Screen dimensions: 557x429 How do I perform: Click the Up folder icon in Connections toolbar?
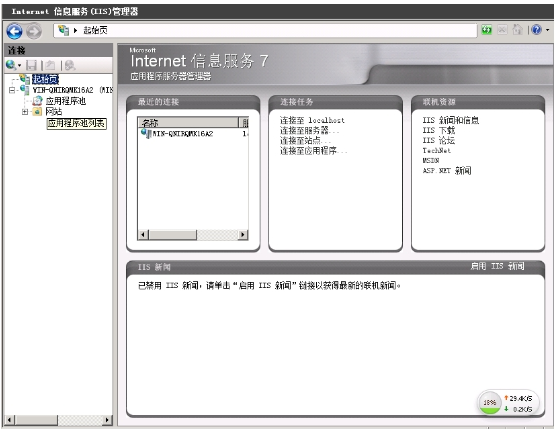(50, 65)
